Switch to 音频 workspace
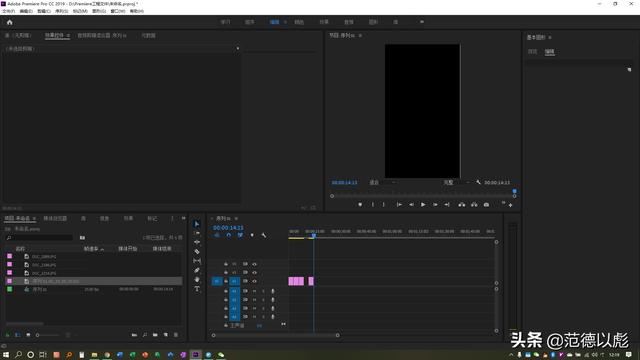Viewport: 640px width, 360px height. pyautogui.click(x=349, y=22)
